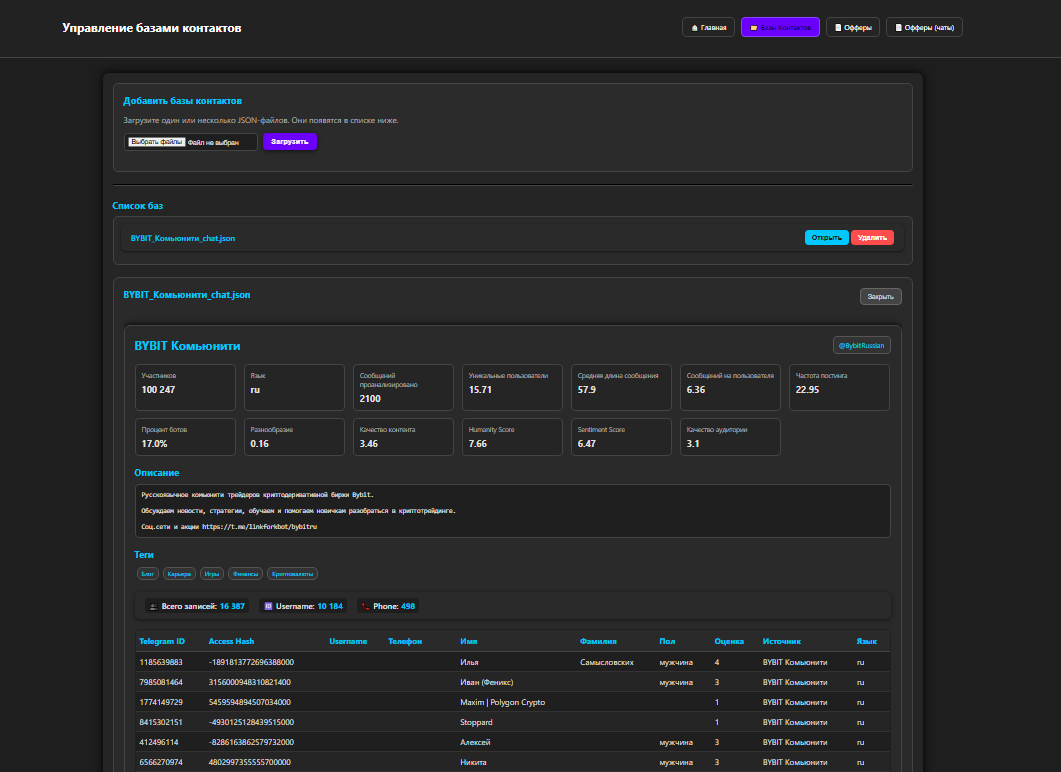Follow the @BybitRussian channel link
This screenshot has height=772, width=1061.
pos(861,345)
